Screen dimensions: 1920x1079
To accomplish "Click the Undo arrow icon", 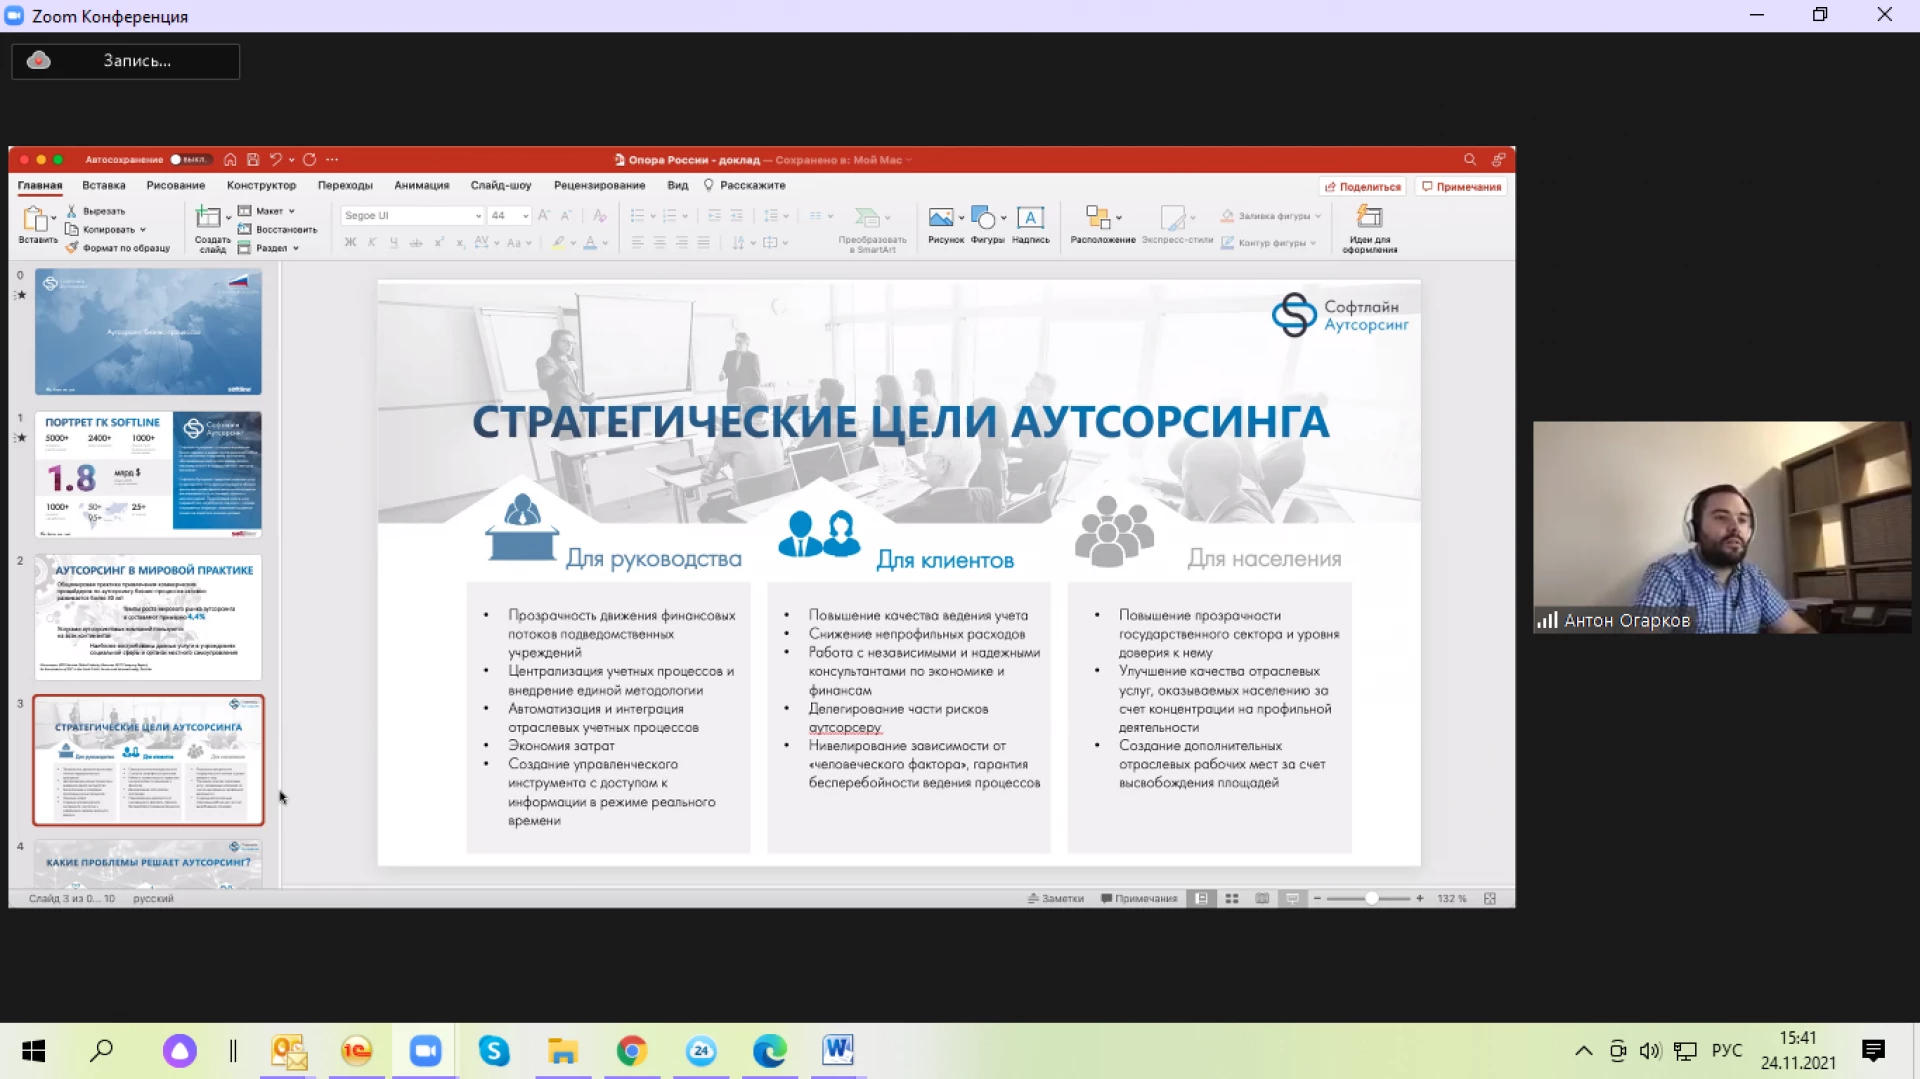I will coord(275,159).
